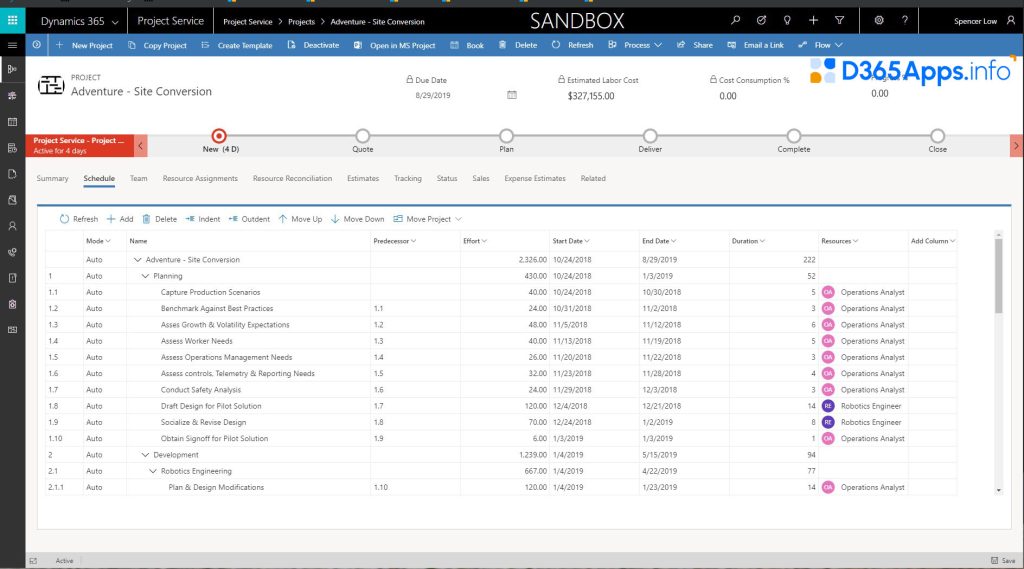The height and width of the screenshot is (569, 1024).
Task: Select the Plan process stage
Action: coord(506,136)
